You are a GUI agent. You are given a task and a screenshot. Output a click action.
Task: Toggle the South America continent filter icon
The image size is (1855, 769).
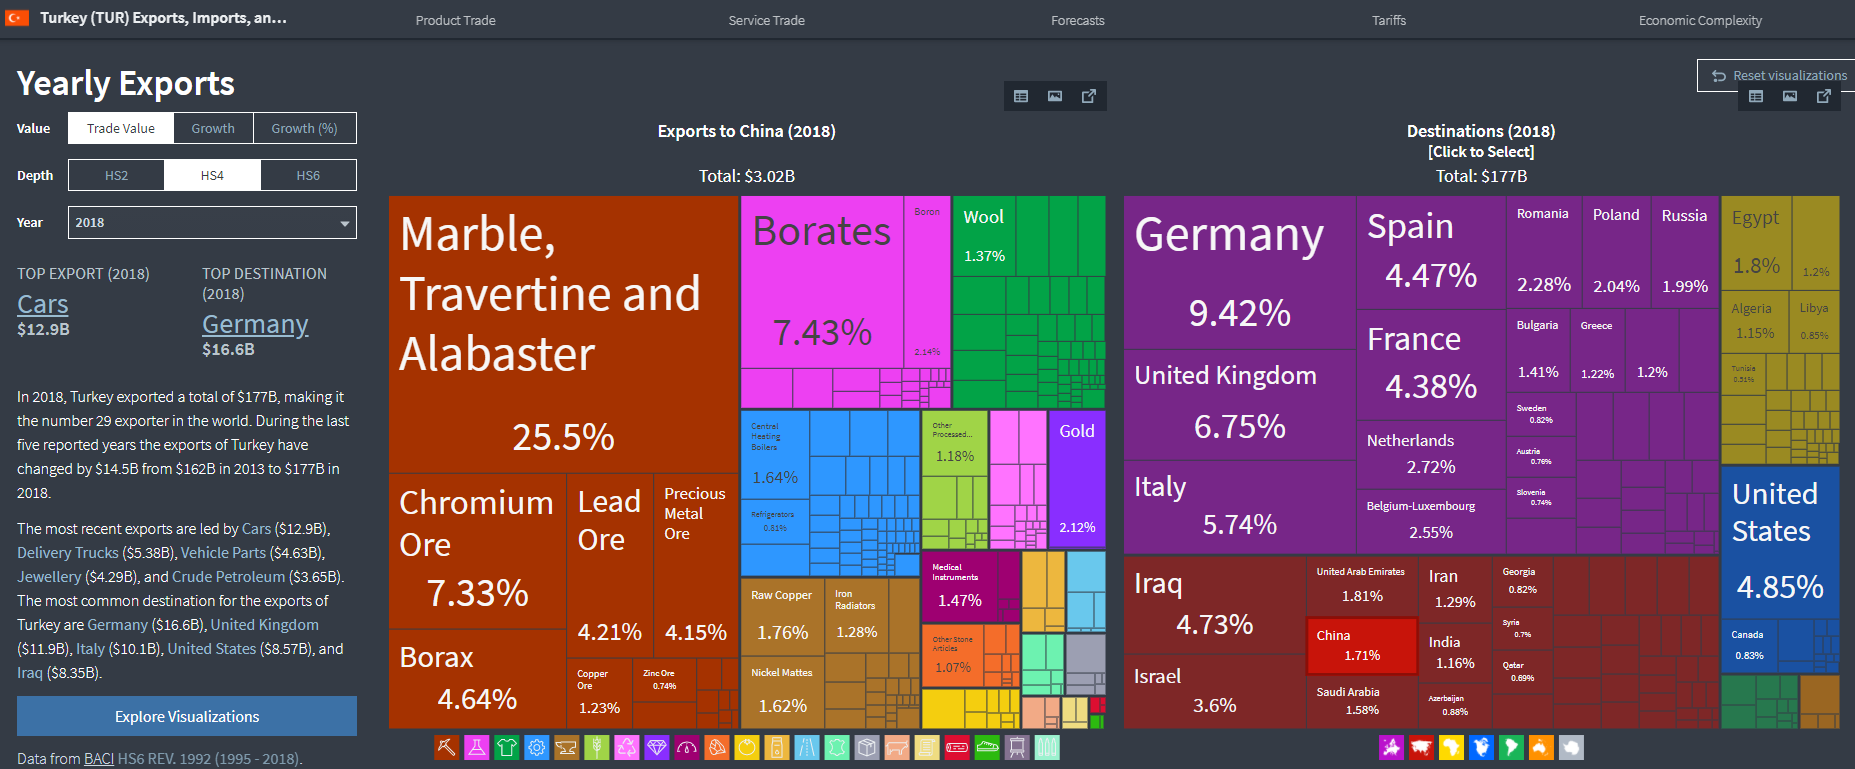click(x=1511, y=747)
